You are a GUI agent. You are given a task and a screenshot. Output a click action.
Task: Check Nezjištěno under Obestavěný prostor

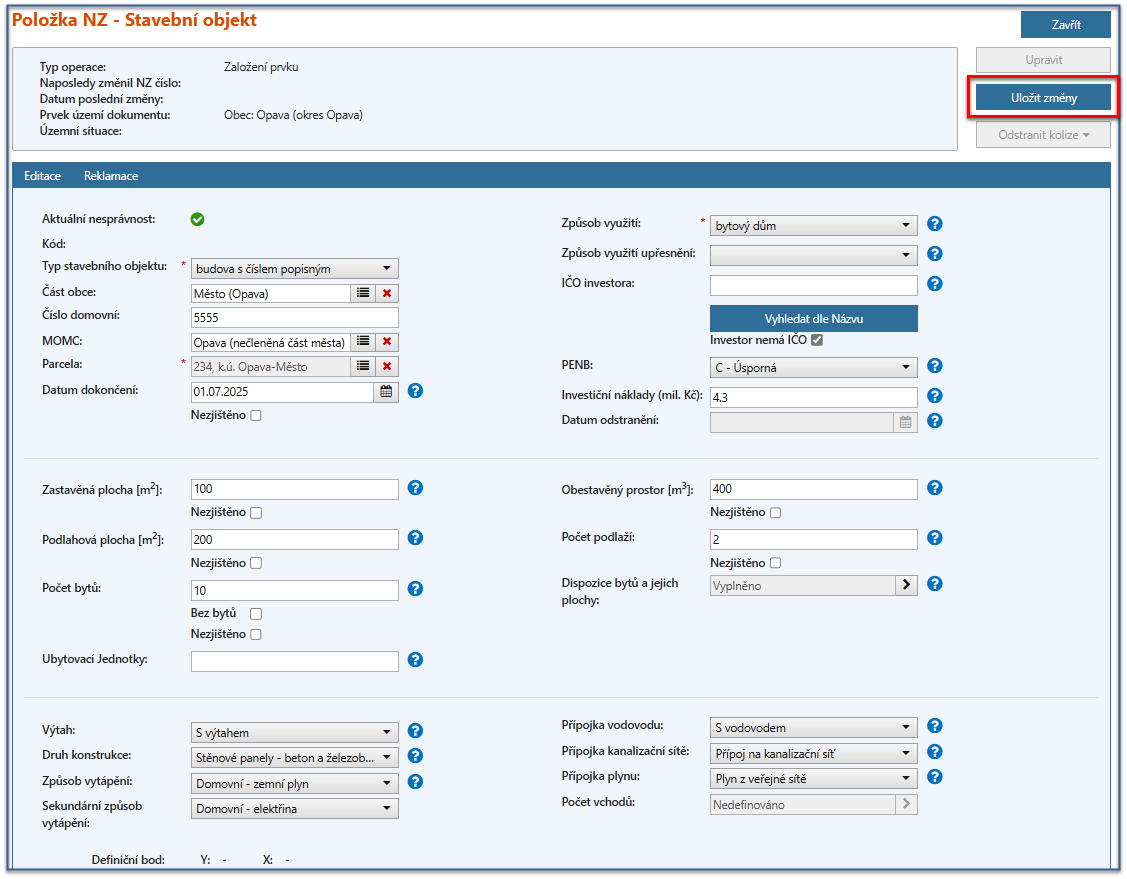coord(776,513)
